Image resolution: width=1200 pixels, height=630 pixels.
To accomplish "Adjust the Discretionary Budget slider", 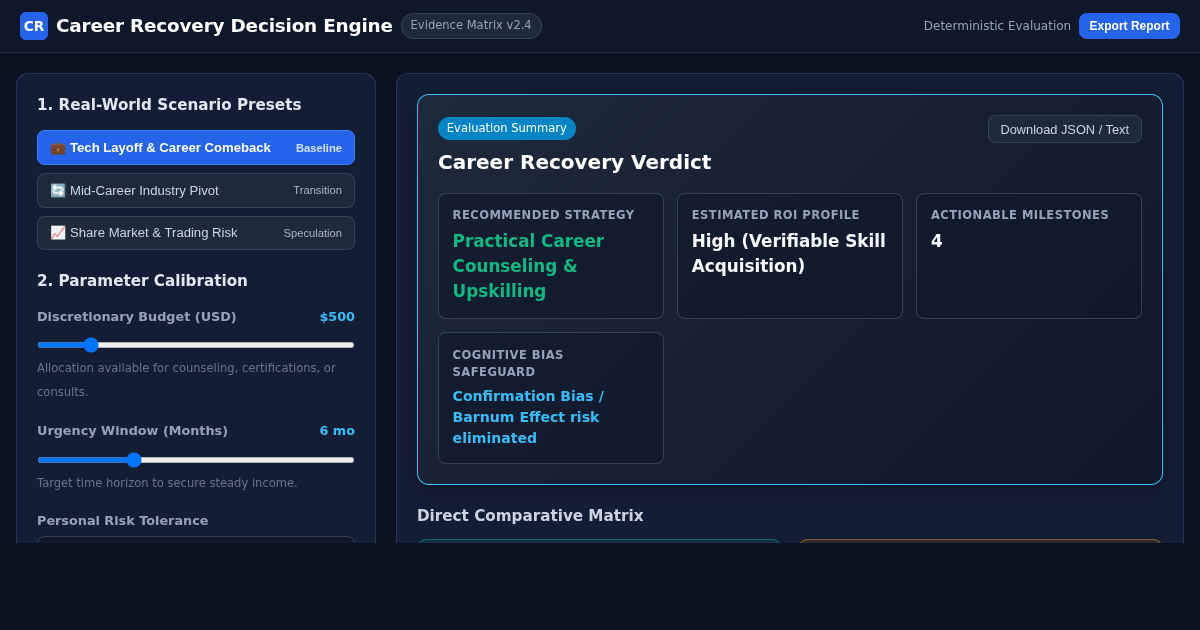I will 196,345.
